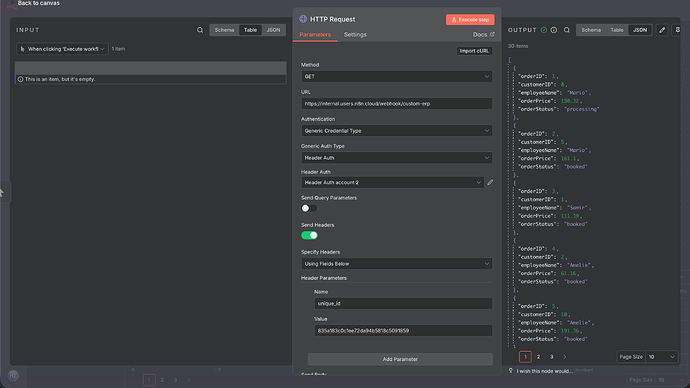This screenshot has width=690, height=388.
Task: Click the lightbulb icon beside 'I wish this node would'
Action: [510, 370]
